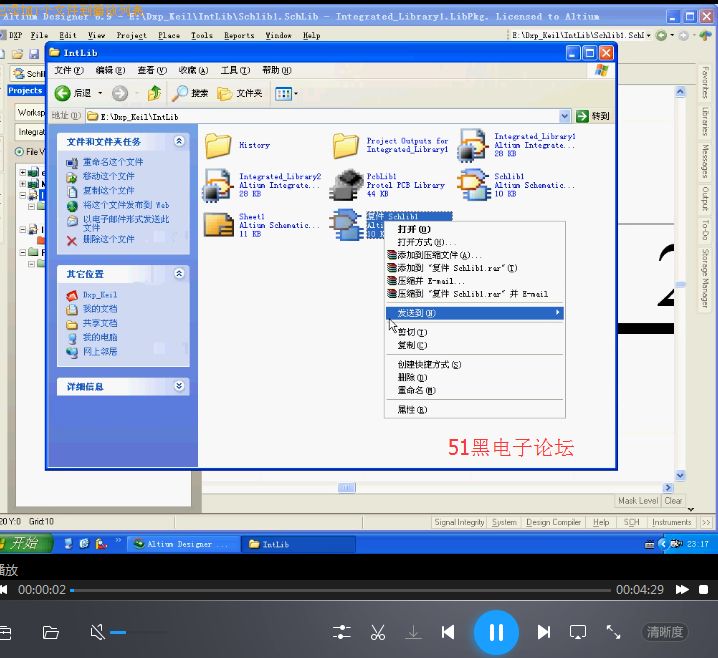
Task: Switch to Altium Projects panel tab
Action: 25,91
